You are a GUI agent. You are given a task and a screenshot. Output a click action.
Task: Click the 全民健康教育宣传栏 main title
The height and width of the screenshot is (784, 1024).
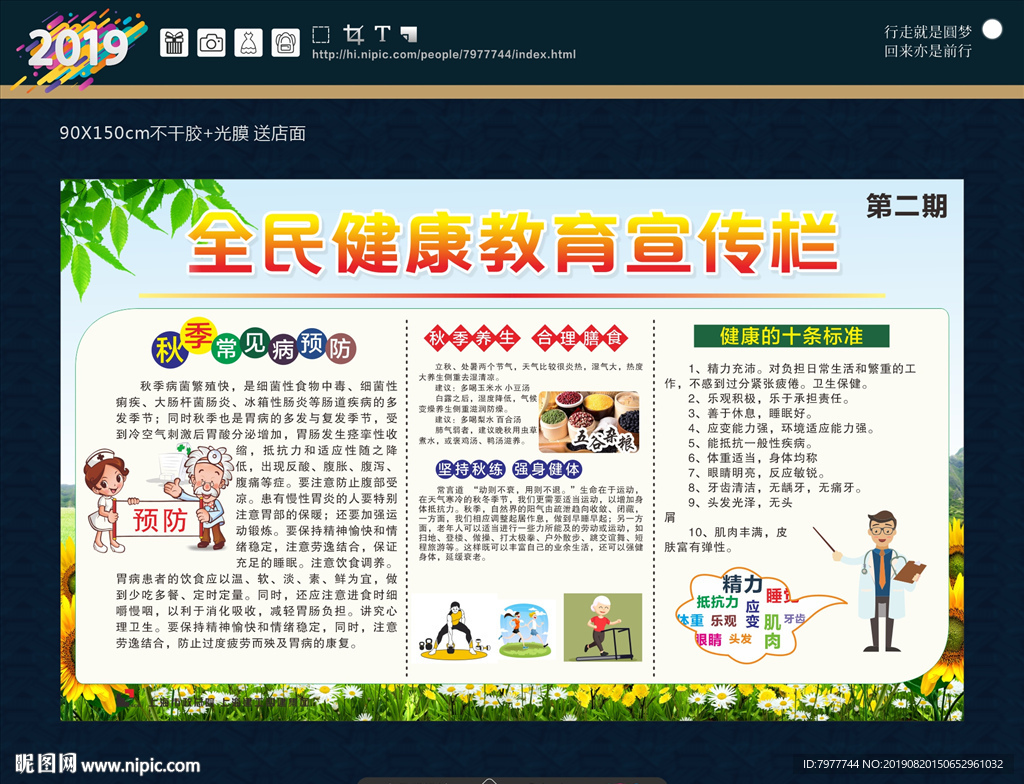514,242
